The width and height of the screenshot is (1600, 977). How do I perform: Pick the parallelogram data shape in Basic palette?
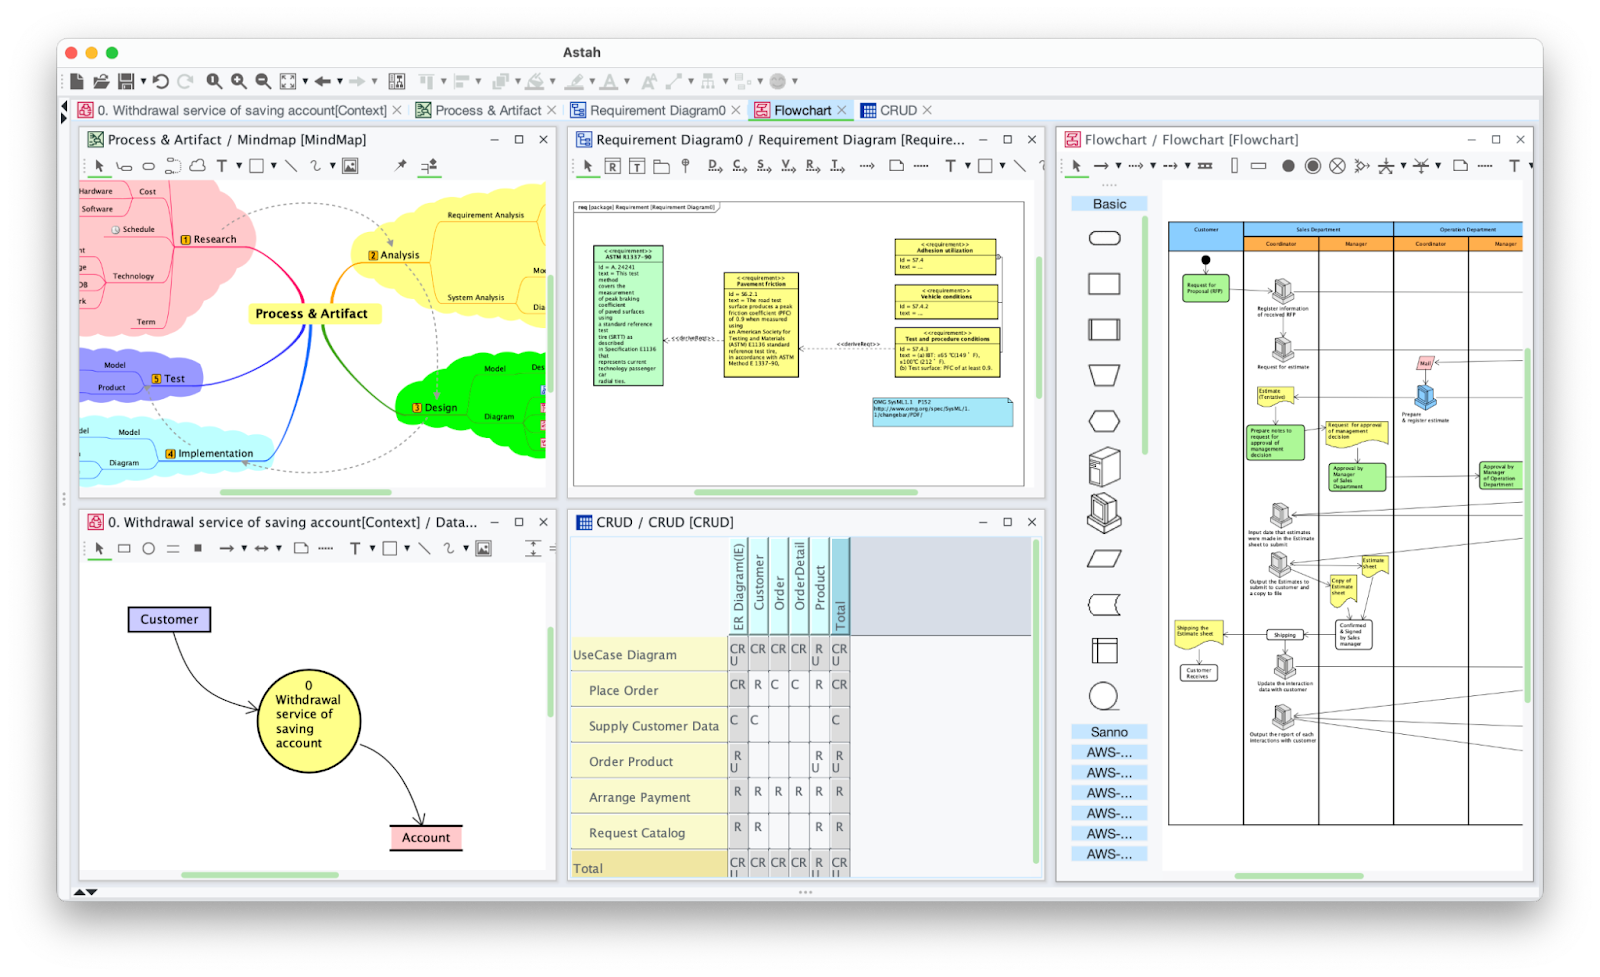(1104, 559)
